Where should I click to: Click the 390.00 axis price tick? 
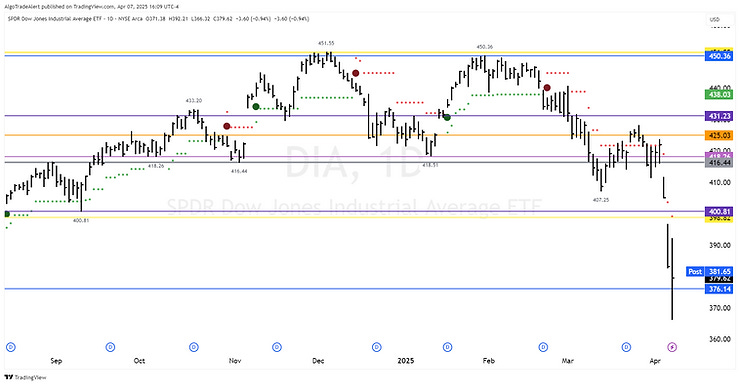click(x=720, y=245)
